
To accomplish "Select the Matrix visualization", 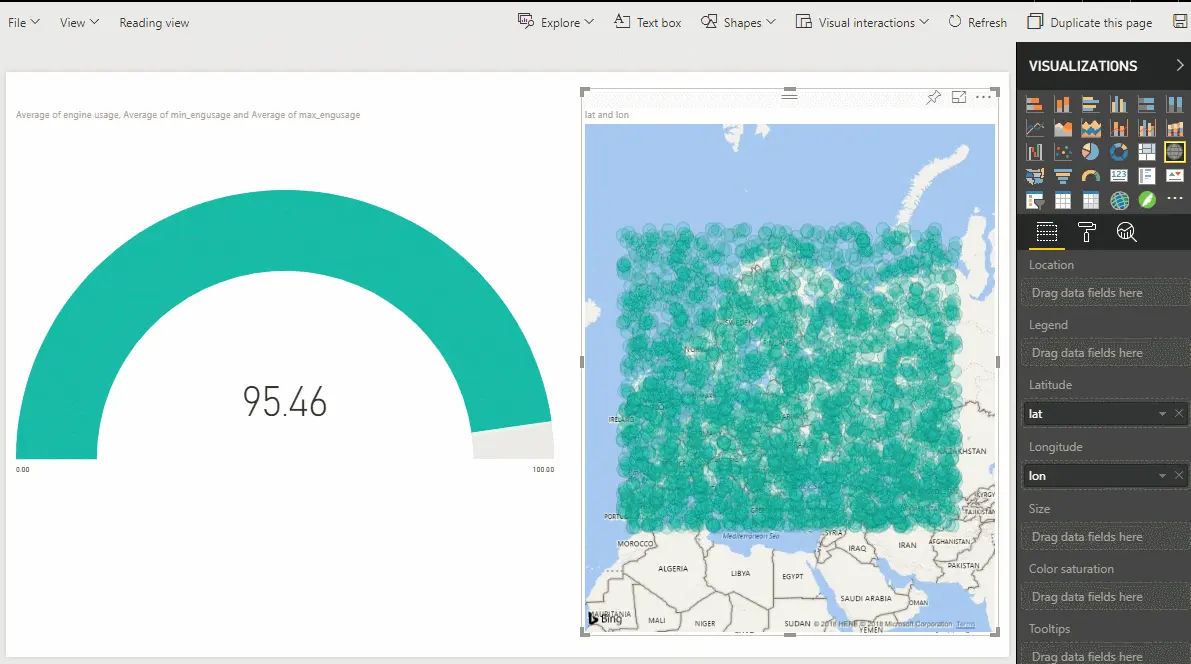I will pyautogui.click(x=1091, y=201).
